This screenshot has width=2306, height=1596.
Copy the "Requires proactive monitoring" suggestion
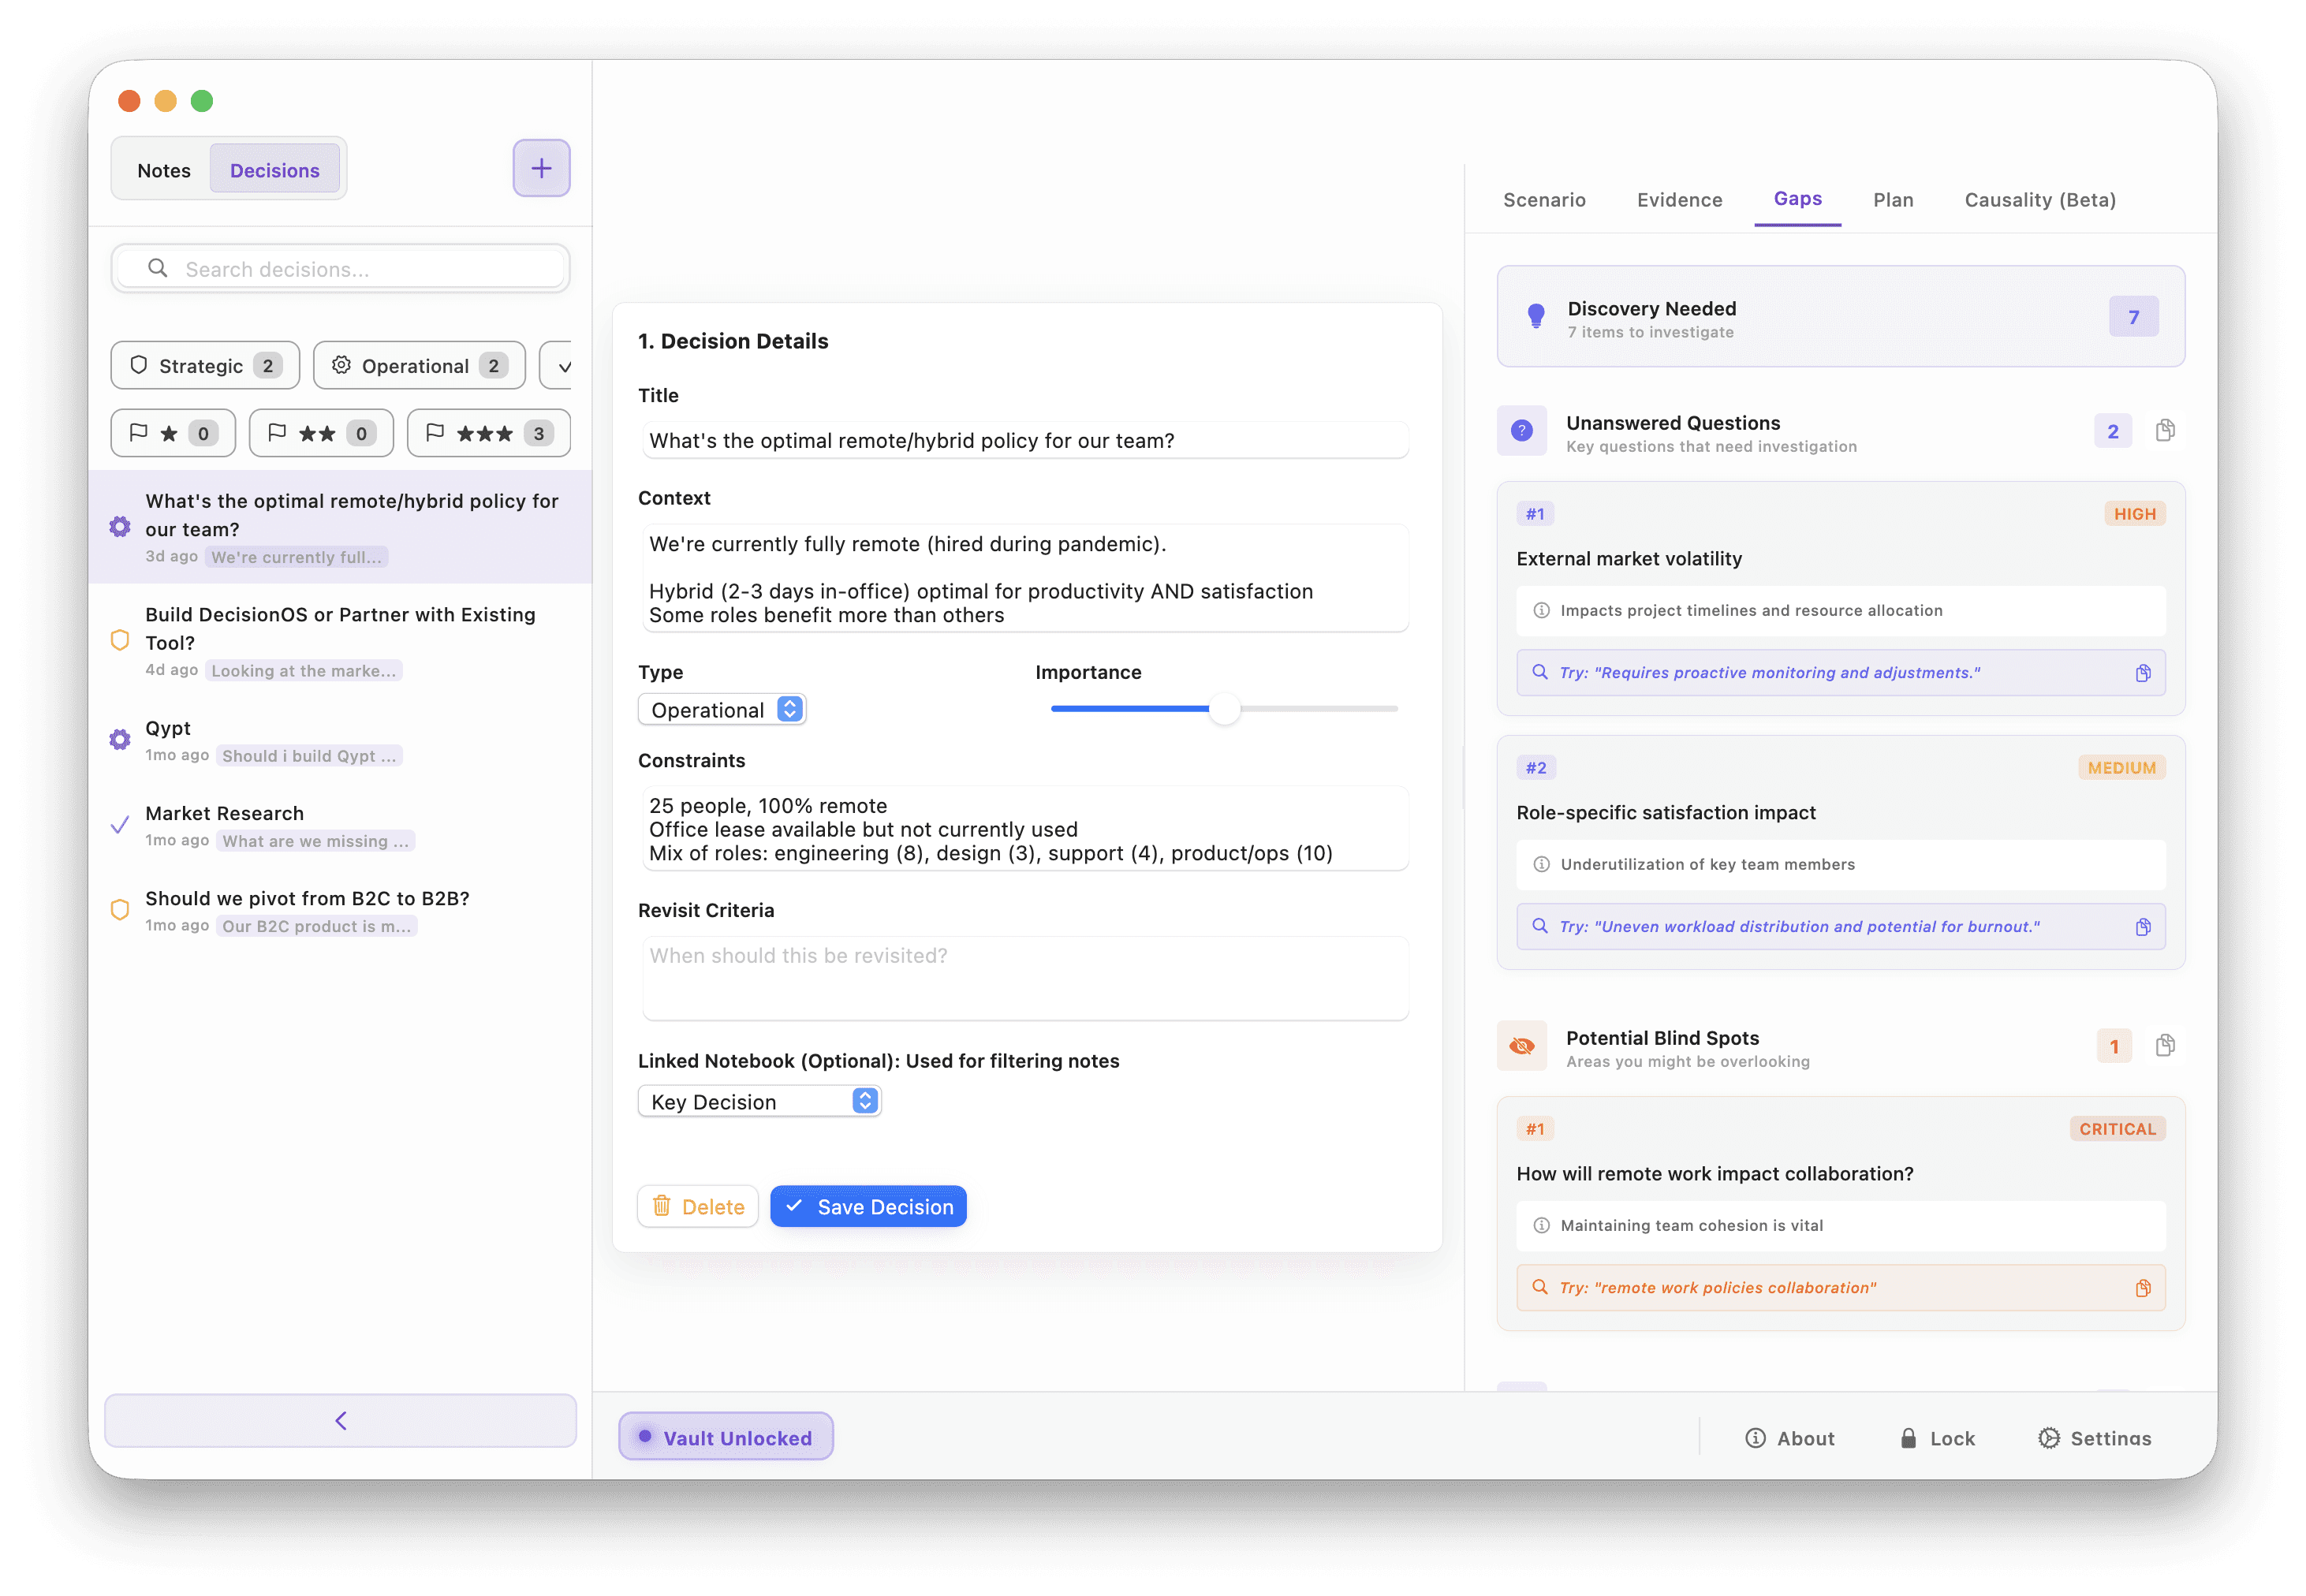coord(2142,673)
